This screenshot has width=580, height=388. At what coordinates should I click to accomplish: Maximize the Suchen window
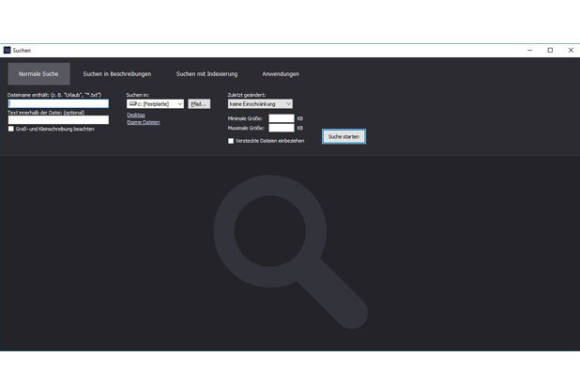[550, 50]
